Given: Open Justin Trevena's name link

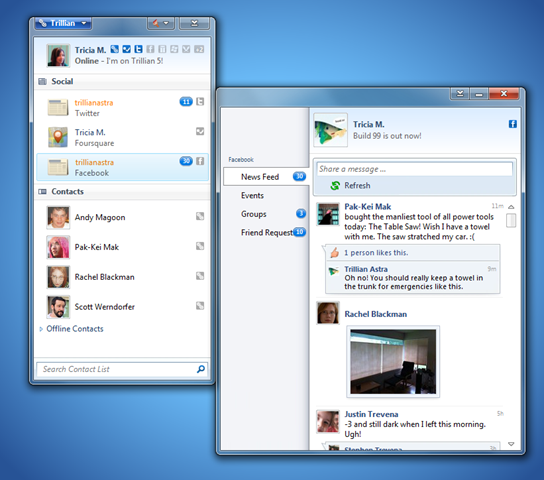Looking at the screenshot, I should click(371, 414).
